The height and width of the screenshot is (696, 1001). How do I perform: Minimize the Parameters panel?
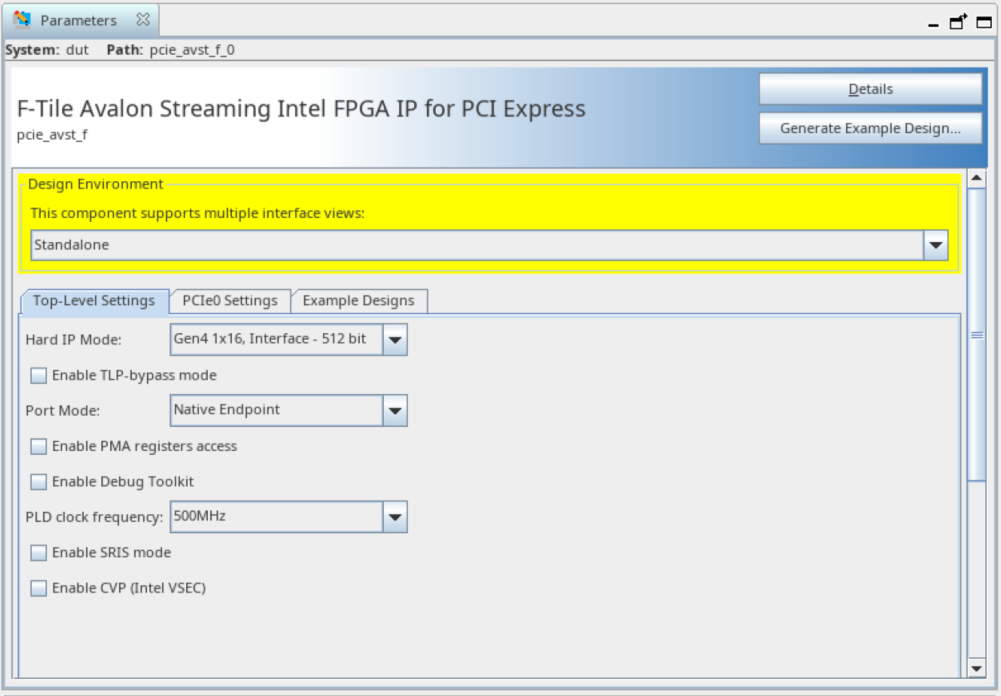coord(934,23)
